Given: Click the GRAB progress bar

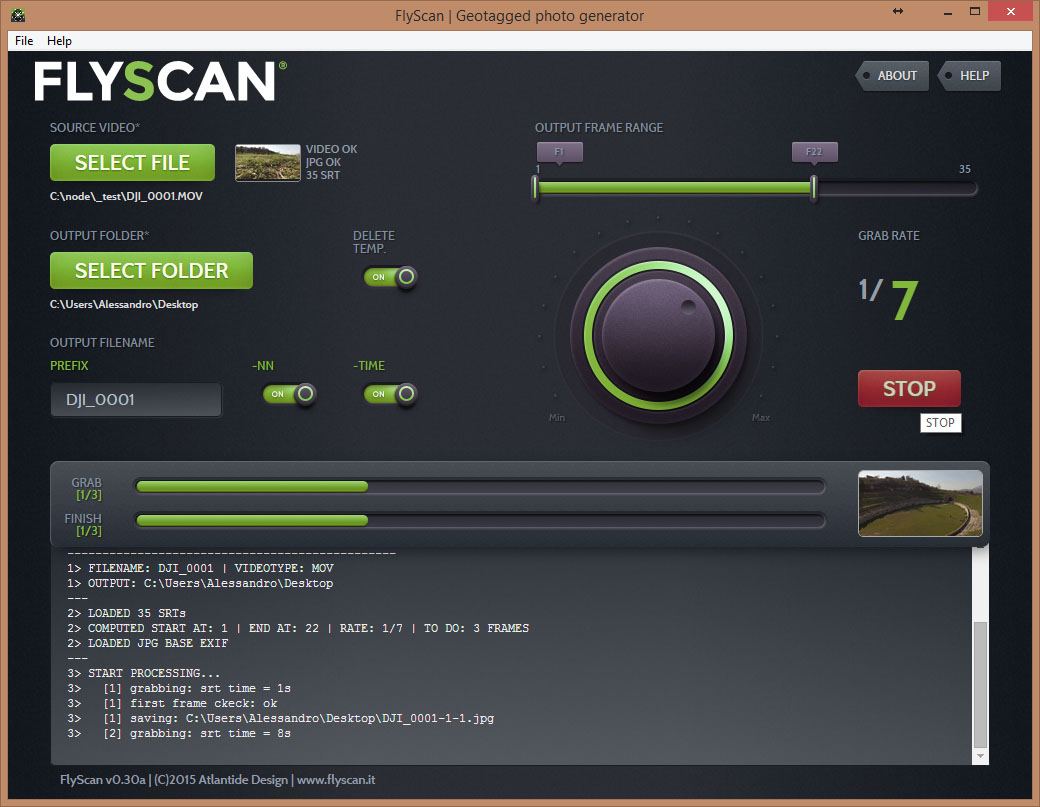Looking at the screenshot, I should [480, 486].
